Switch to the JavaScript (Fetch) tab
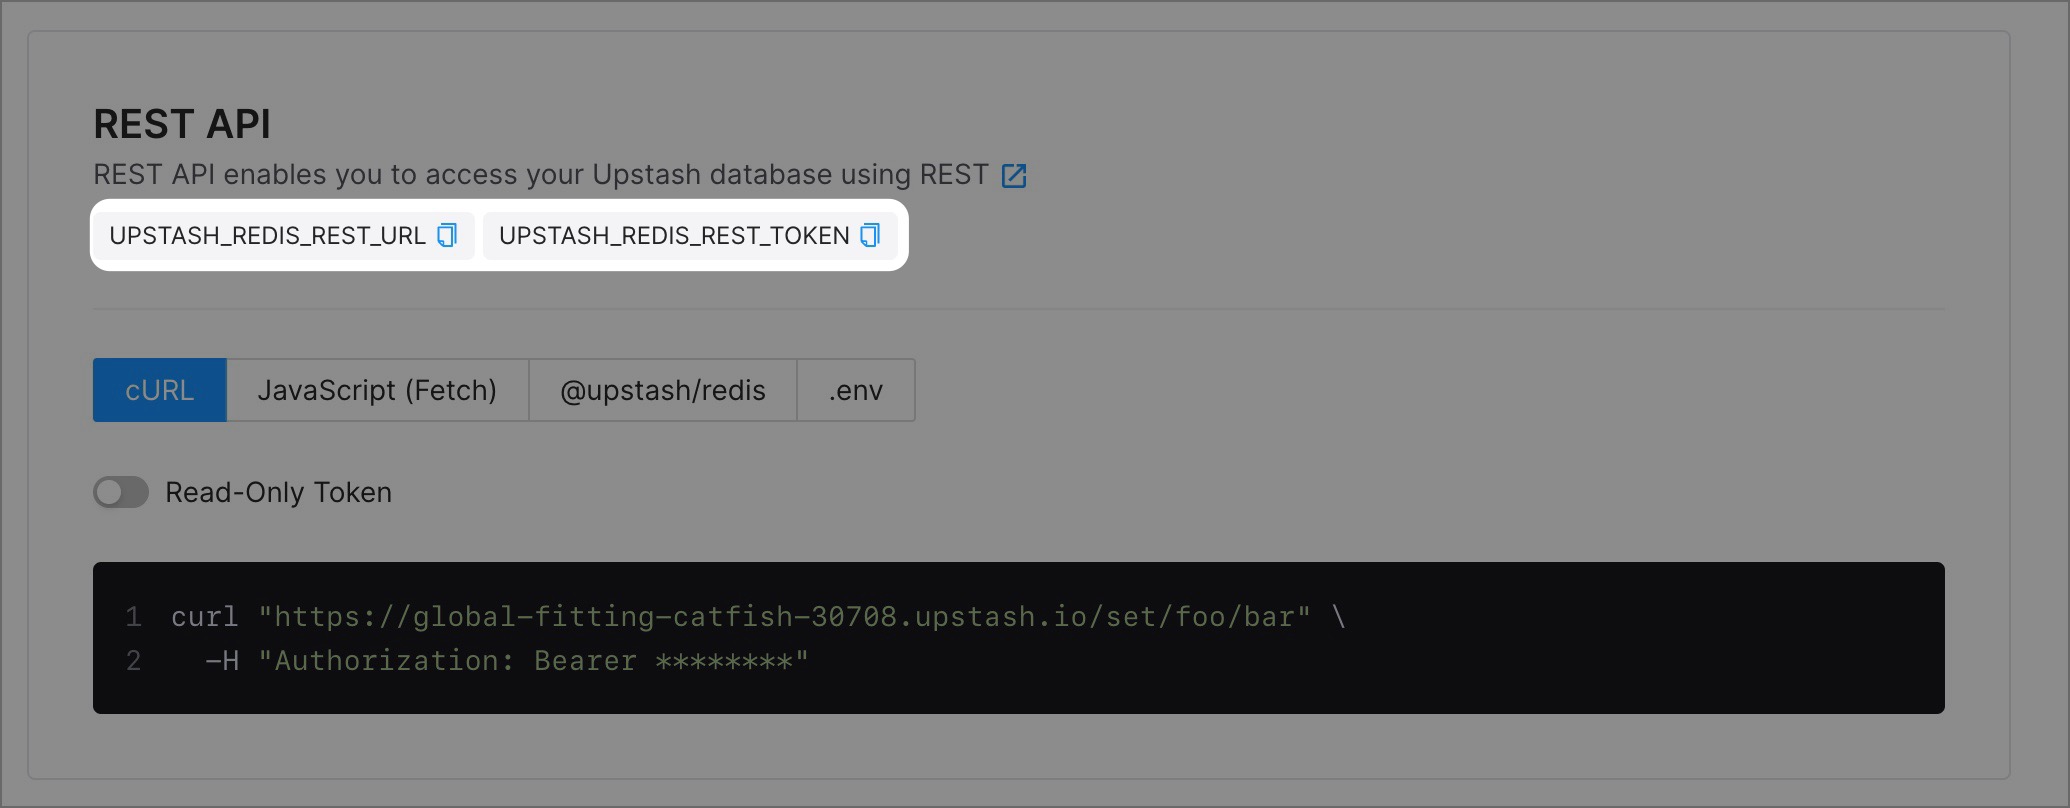 pos(377,390)
